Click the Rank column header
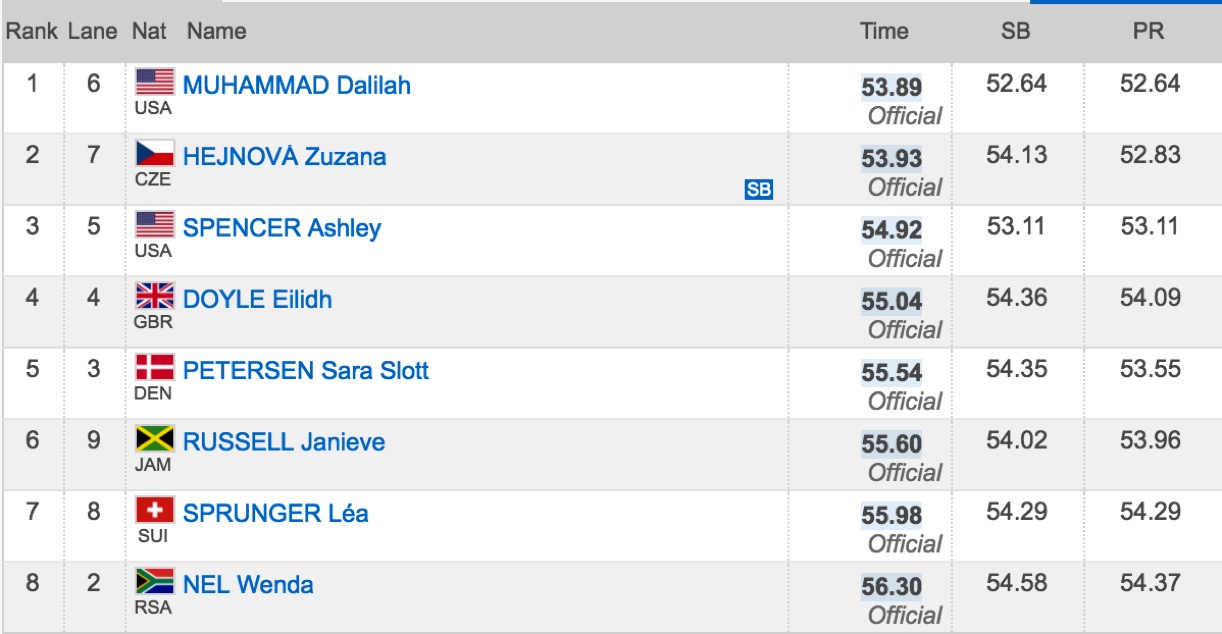This screenshot has height=634, width=1222. [x=32, y=31]
